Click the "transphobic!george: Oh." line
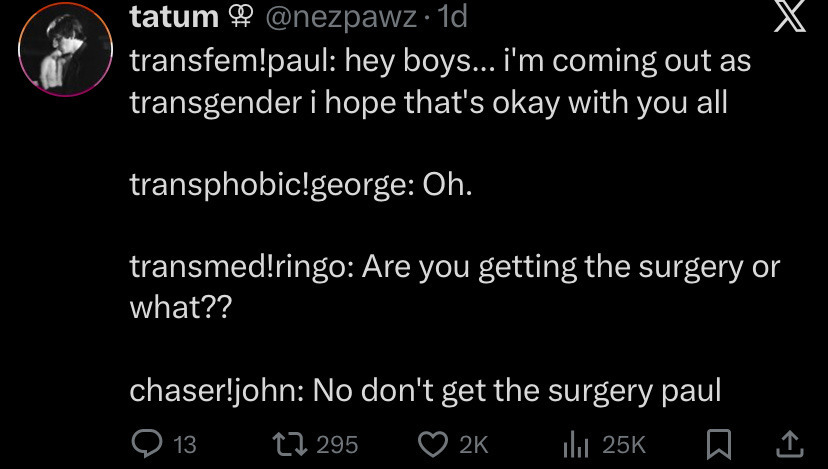Image resolution: width=828 pixels, height=469 pixels. (299, 185)
